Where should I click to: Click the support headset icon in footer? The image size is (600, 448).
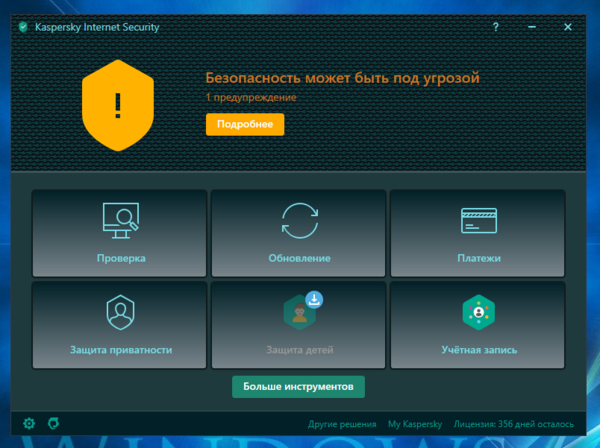click(x=54, y=424)
